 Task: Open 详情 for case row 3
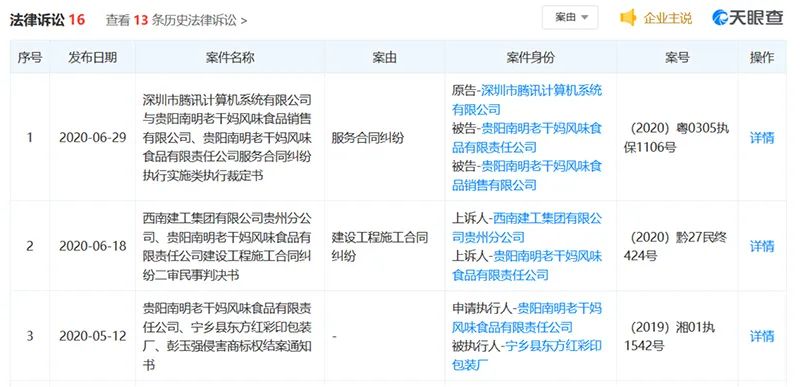[x=762, y=336]
